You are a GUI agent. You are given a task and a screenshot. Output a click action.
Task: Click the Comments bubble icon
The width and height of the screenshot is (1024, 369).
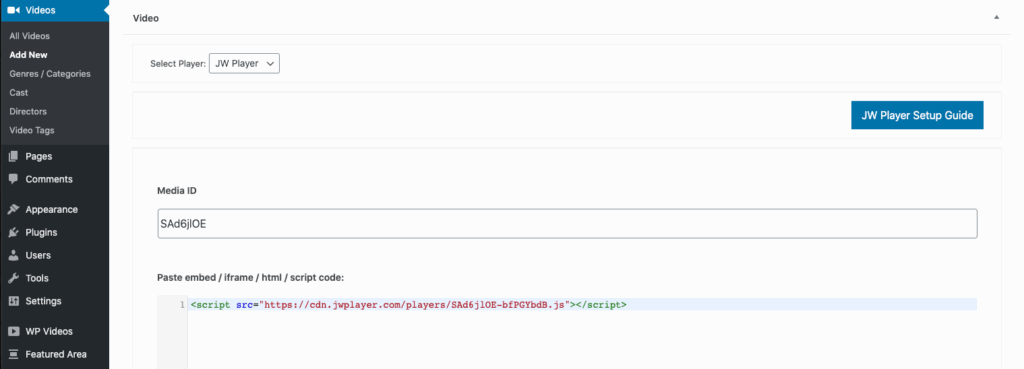[x=13, y=179]
